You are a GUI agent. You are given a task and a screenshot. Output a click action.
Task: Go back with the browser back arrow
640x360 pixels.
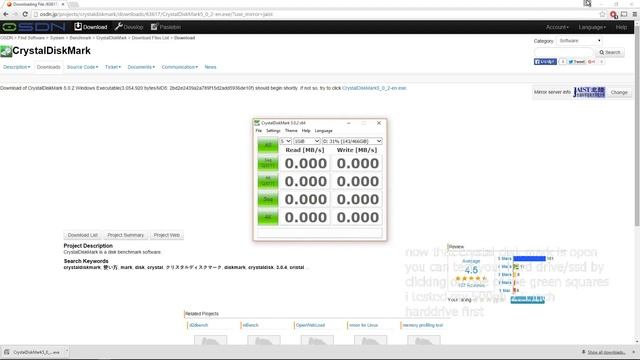tap(6, 14)
